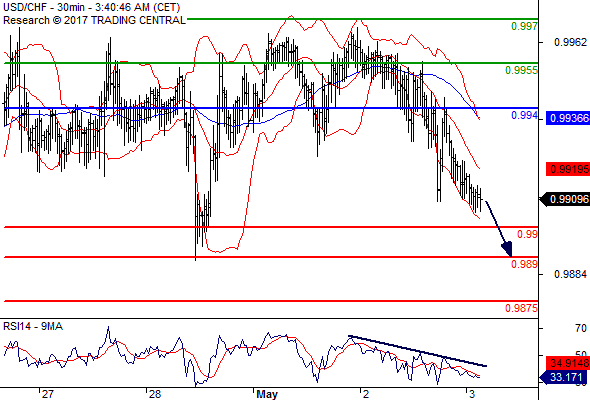Click the blue 33.171 RSI value tag

pos(564,377)
